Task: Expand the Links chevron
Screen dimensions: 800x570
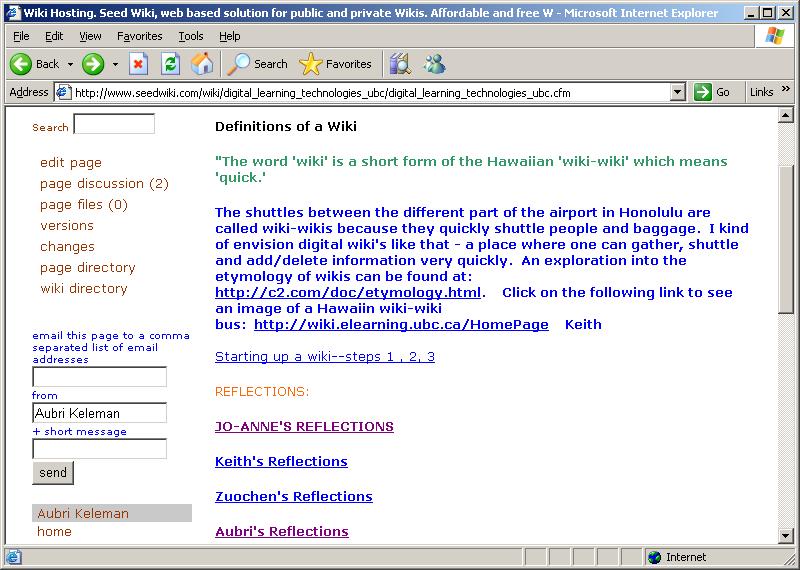Action: (786, 89)
